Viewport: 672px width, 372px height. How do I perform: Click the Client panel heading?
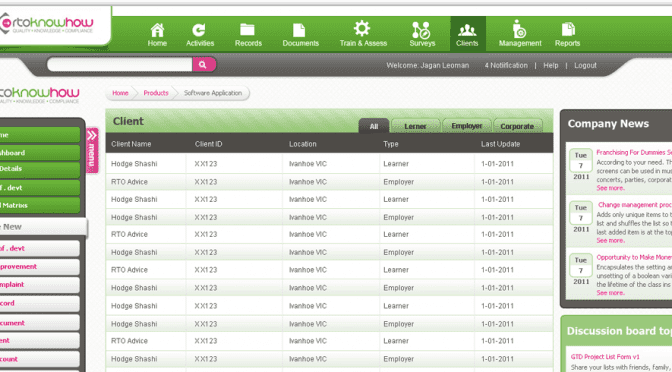coord(128,121)
